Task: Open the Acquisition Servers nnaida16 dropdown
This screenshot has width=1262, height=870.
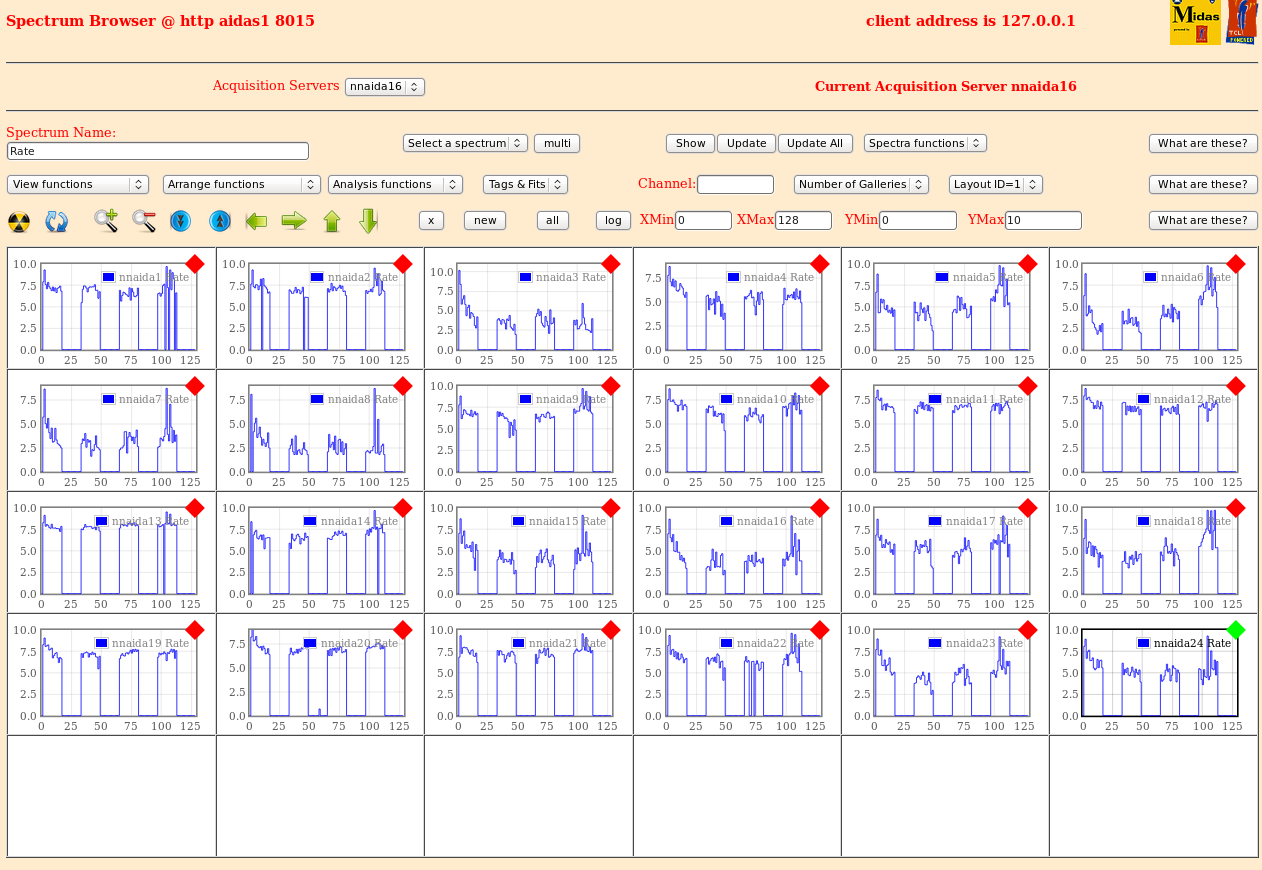Action: 385,87
